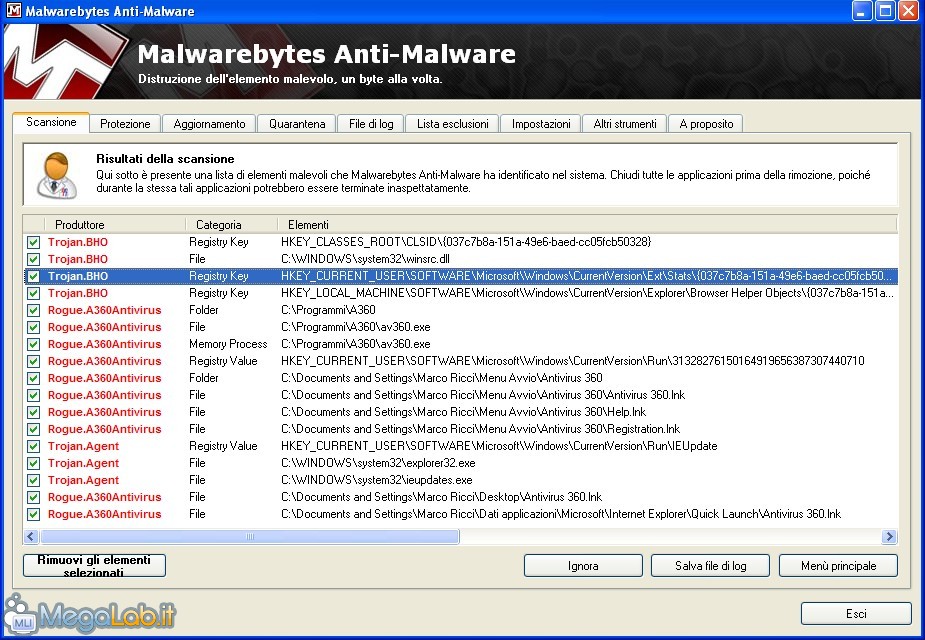
Task: Select the row with path C:\Programmi\A360\av360.exe File
Action: tap(460, 327)
